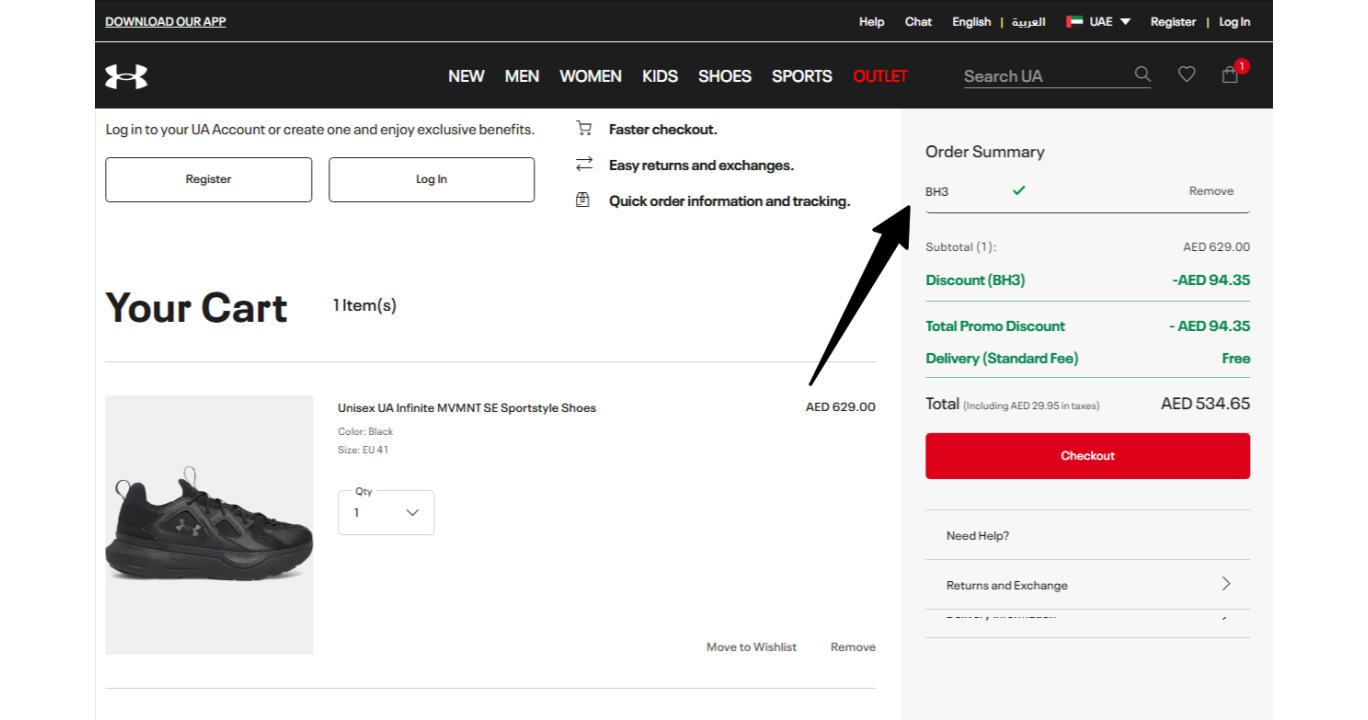Screen dimensions: 1368x720
Task: Click the 1 Item(s) count text
Action: tap(365, 305)
